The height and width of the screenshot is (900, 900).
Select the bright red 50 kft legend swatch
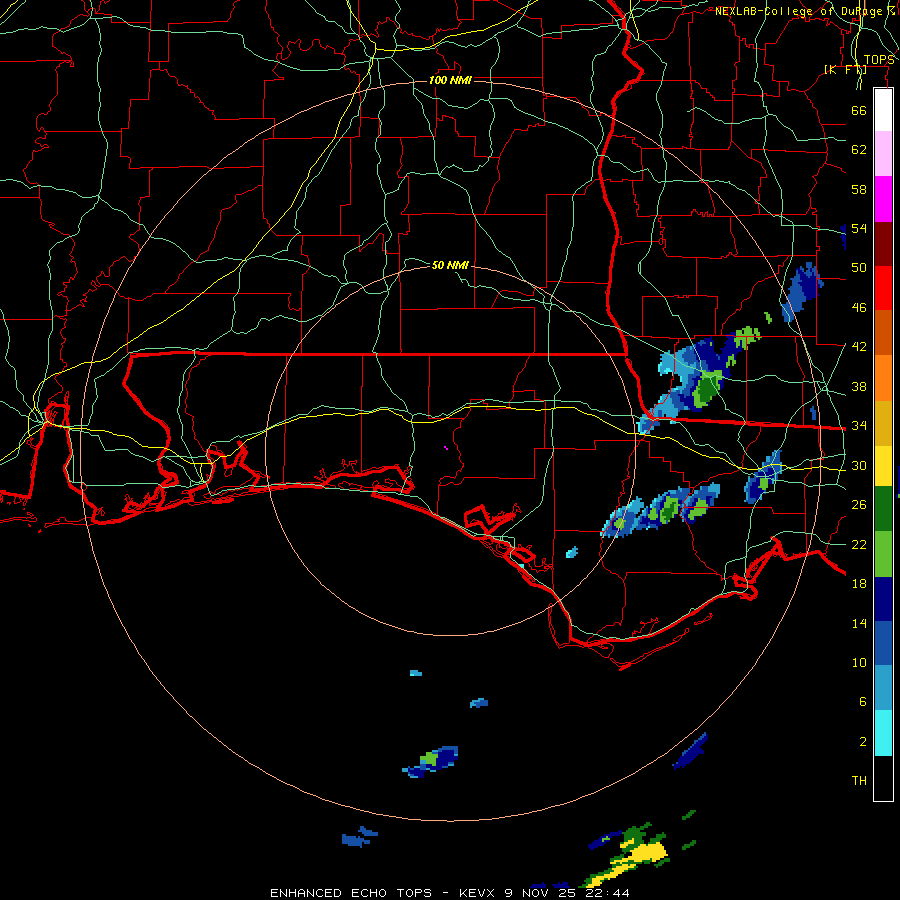point(883,288)
